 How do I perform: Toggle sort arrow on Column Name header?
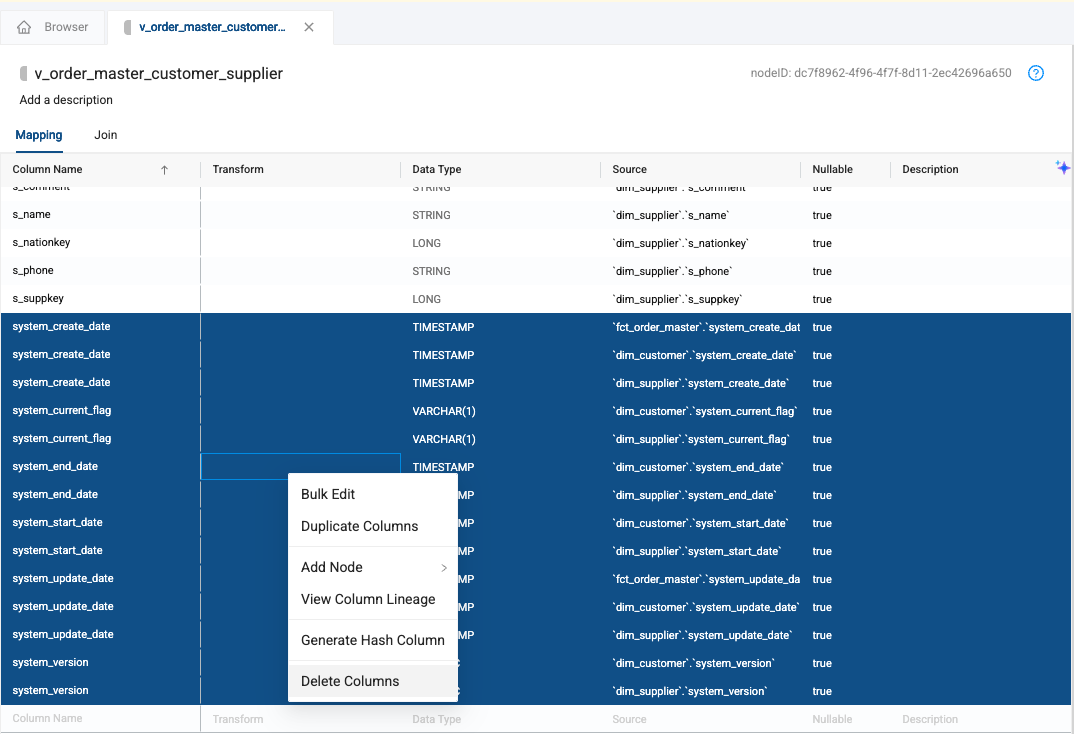[x=164, y=170]
